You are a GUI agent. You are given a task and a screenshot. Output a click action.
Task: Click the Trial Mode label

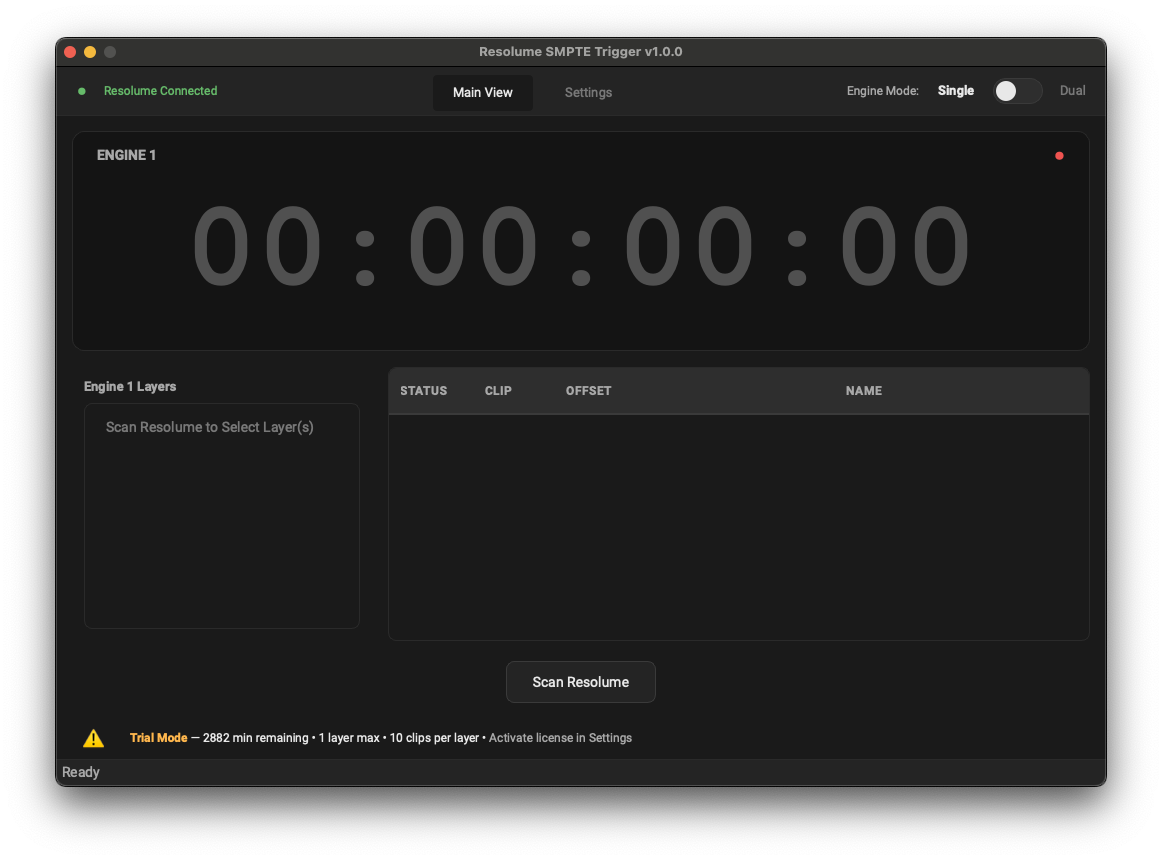(159, 738)
